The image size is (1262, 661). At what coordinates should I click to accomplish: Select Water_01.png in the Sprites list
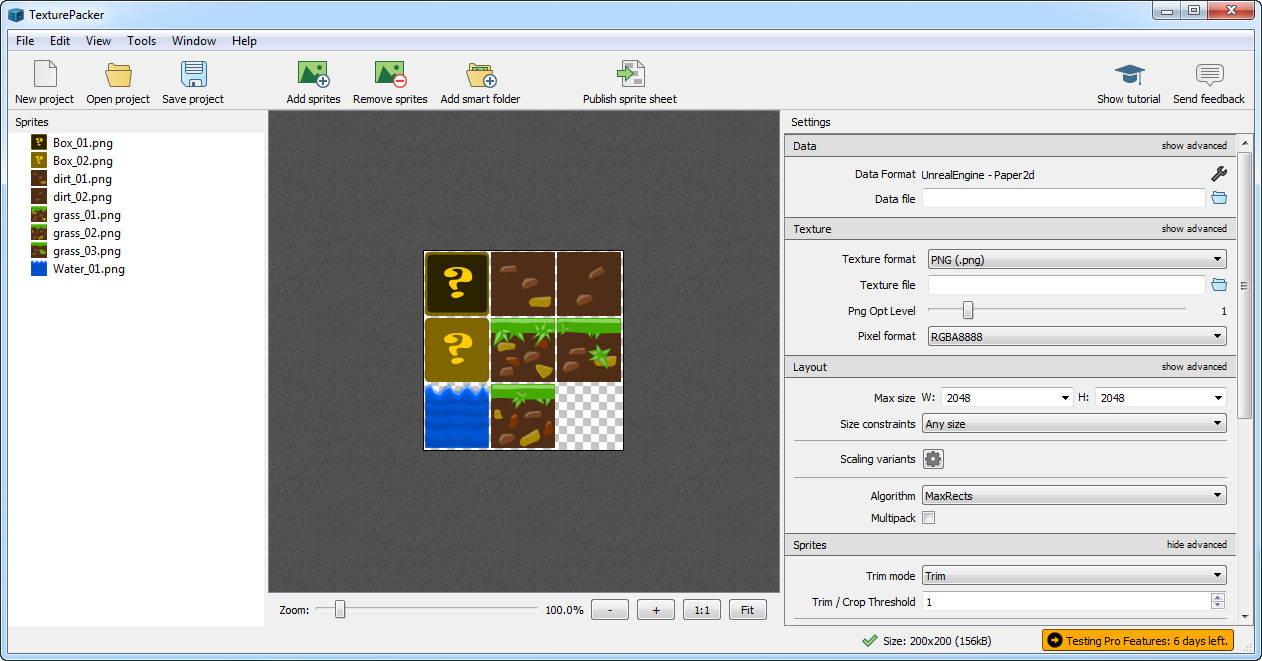click(89, 269)
